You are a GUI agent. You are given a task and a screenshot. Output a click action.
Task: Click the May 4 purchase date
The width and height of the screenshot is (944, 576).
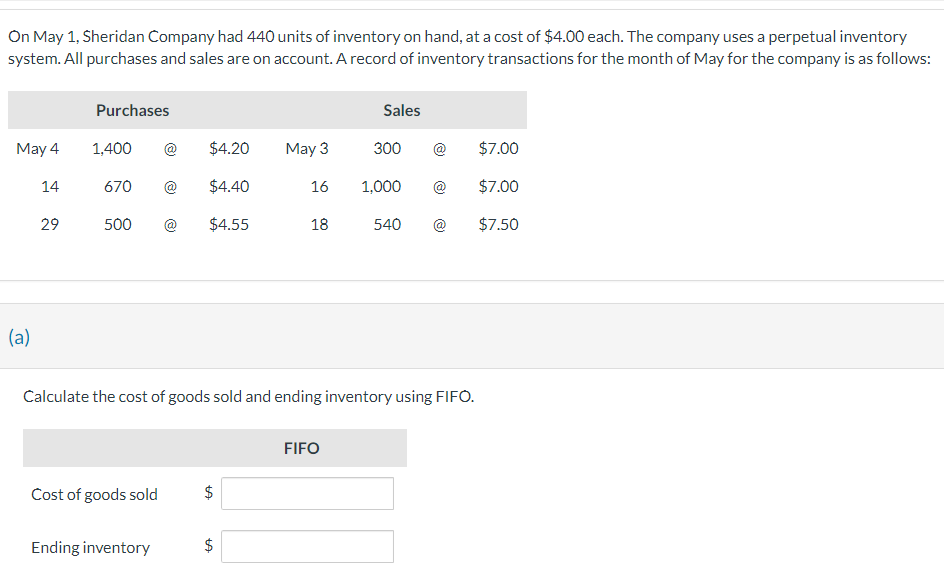pos(37,149)
